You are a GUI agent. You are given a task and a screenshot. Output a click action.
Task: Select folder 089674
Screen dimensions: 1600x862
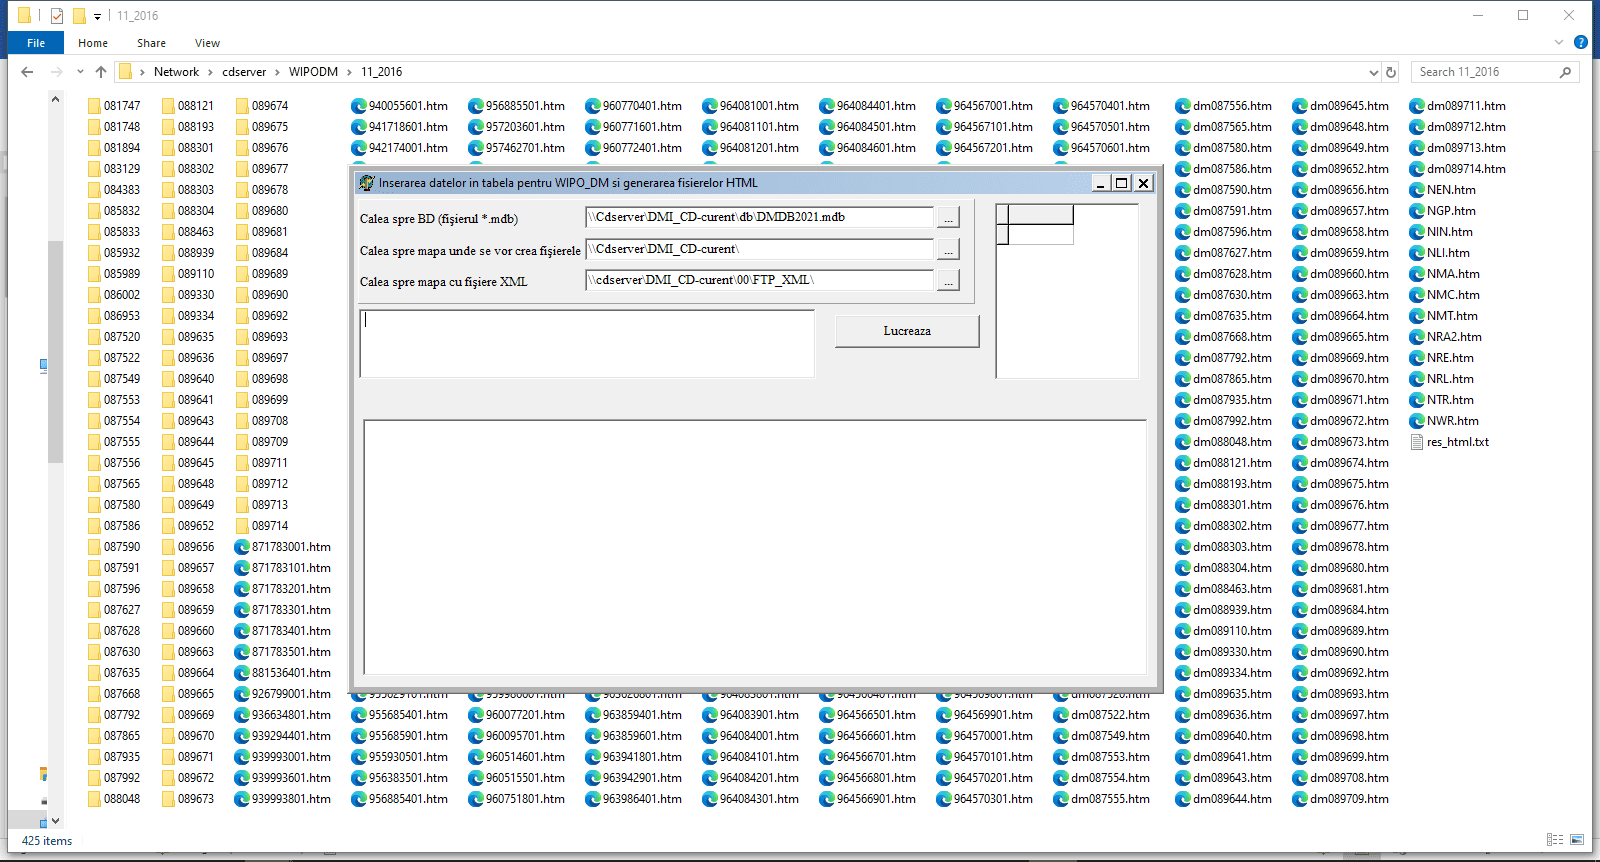261,106
